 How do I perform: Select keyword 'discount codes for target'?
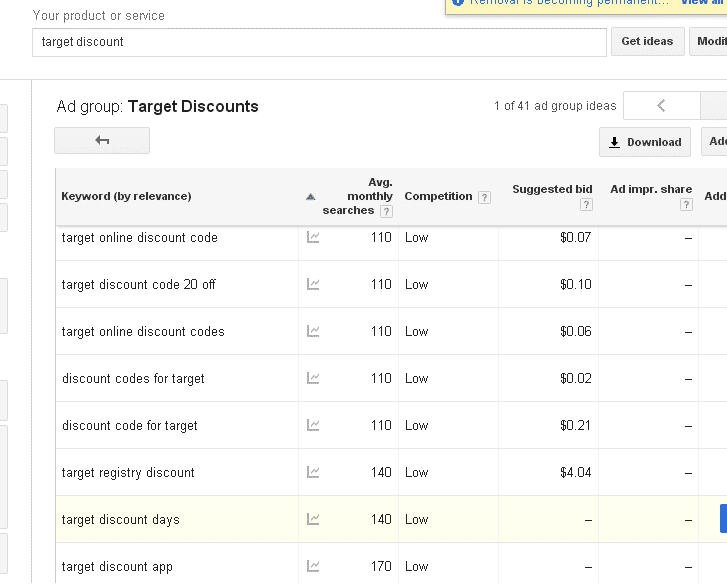(133, 379)
